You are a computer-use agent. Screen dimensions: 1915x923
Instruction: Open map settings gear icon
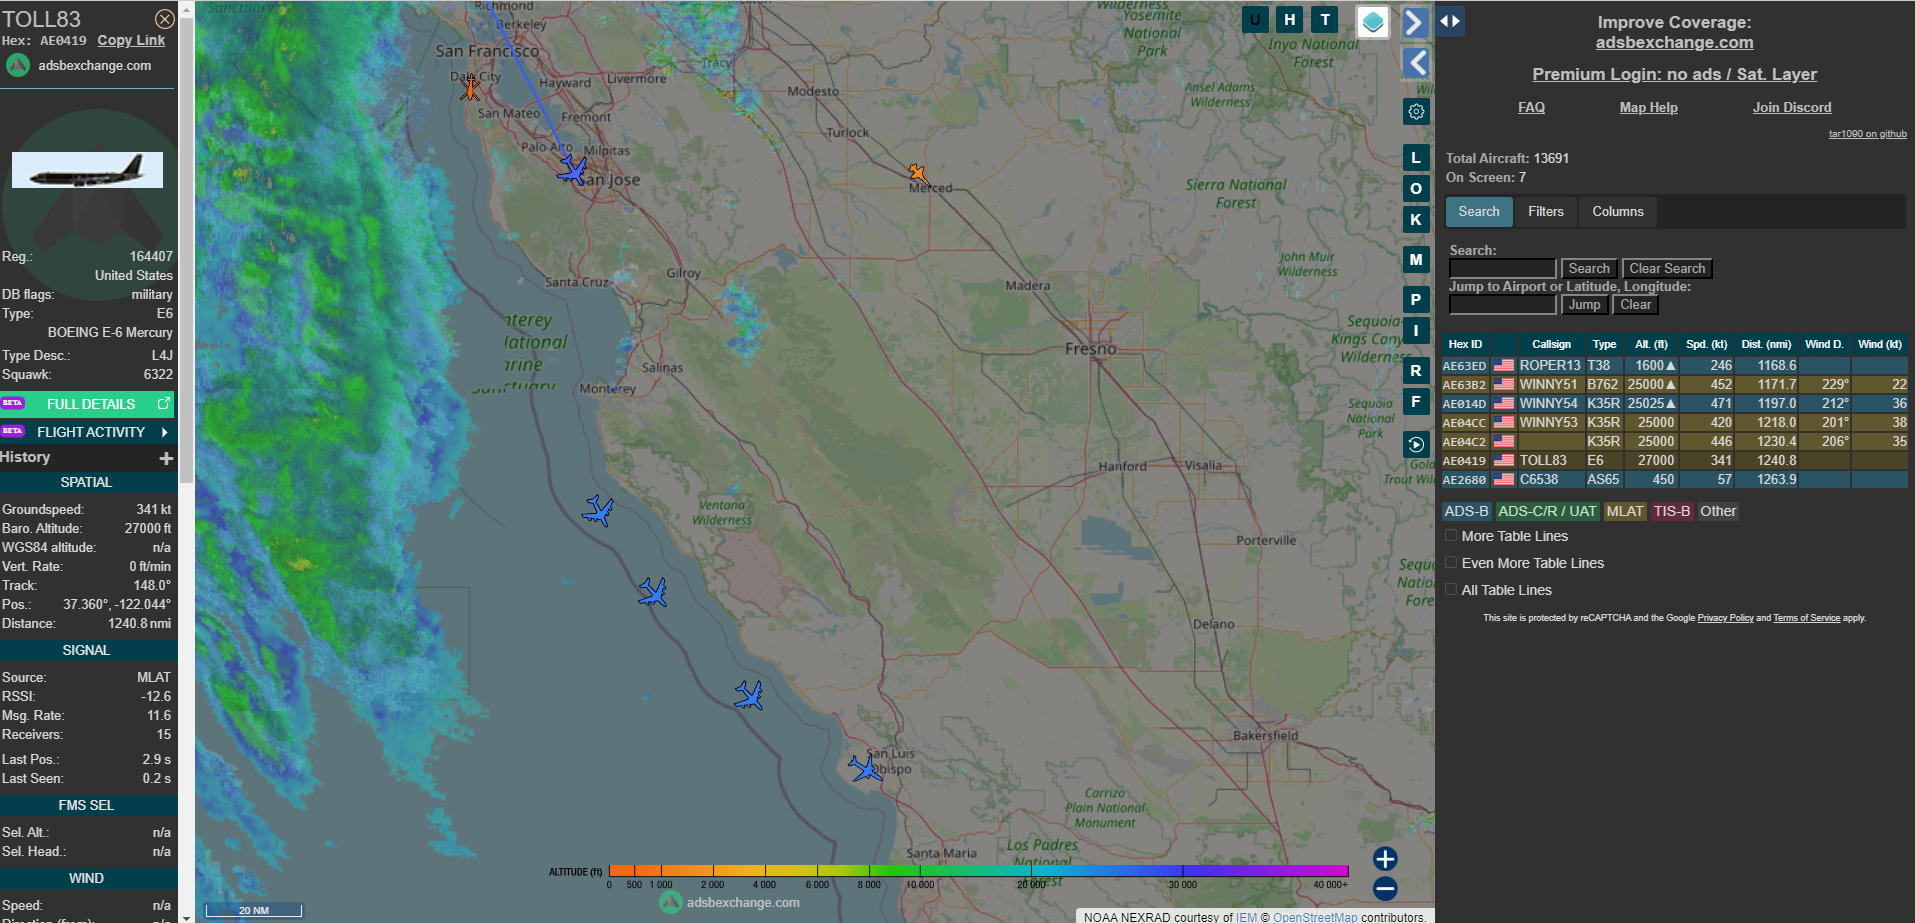tap(1416, 112)
